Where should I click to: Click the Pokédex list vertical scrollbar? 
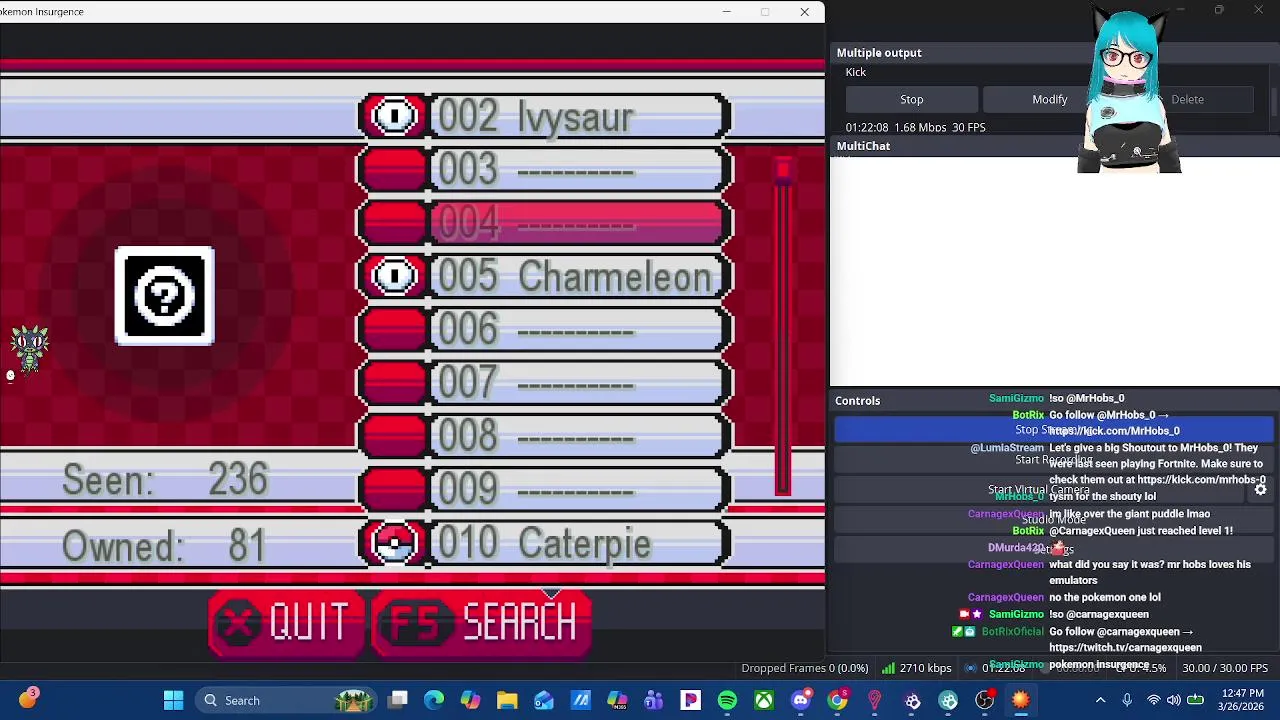coord(783,325)
